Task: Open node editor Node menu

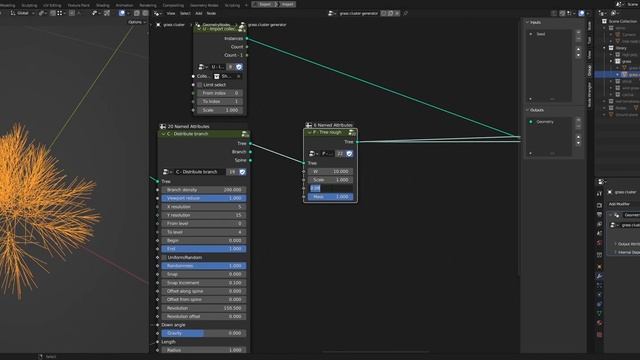Action: pyautogui.click(x=211, y=13)
